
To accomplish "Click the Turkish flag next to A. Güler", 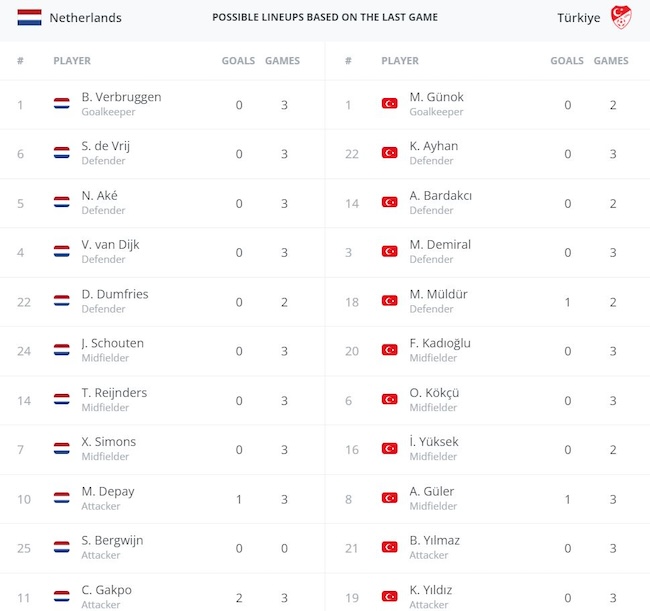I will (390, 498).
